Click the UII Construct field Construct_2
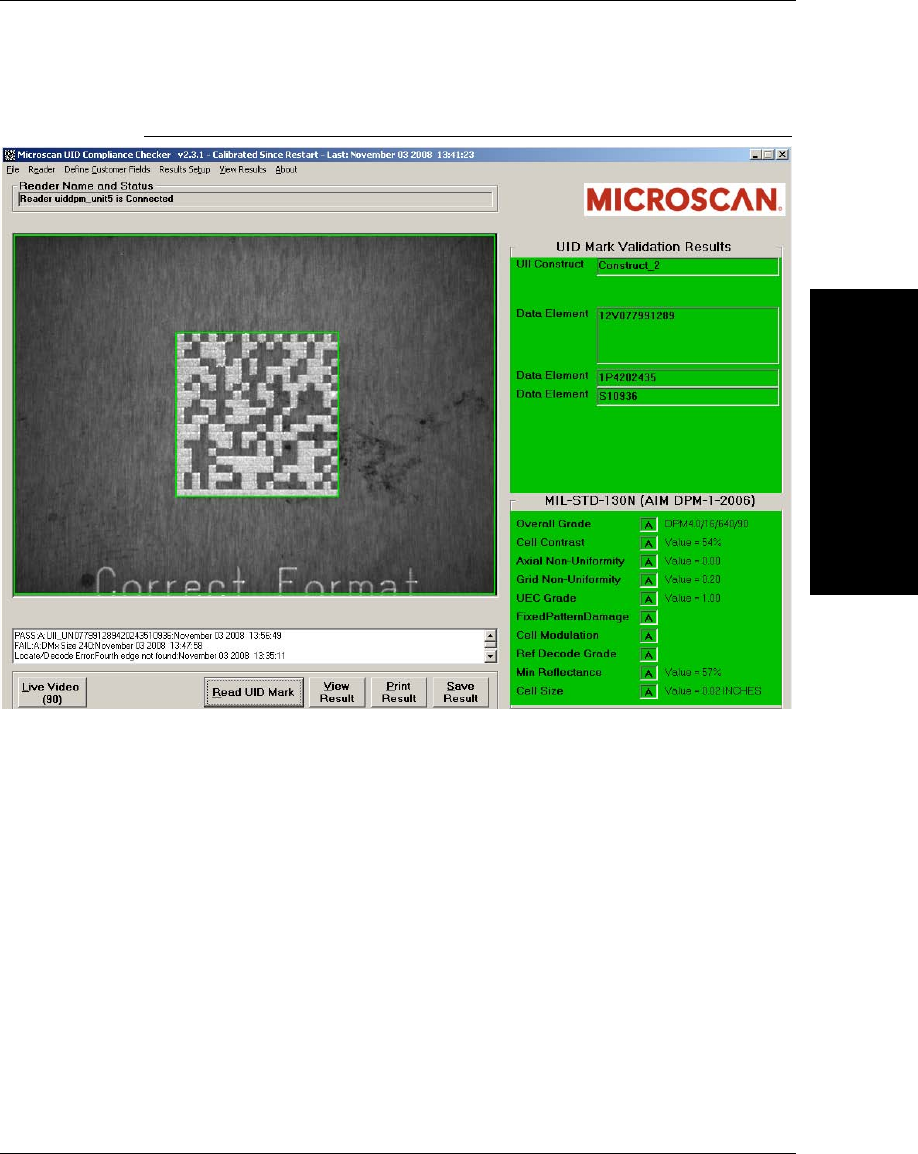Image resolution: width=918 pixels, height=1154 pixels. pos(688,266)
